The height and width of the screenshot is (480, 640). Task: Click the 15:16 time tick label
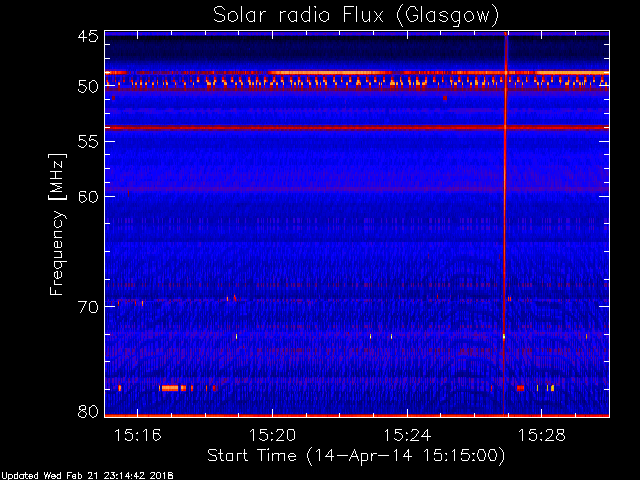click(x=138, y=436)
